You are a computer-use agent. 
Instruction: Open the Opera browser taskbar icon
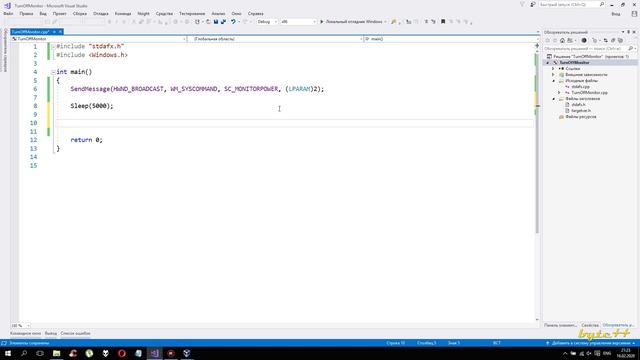click(x=122, y=353)
